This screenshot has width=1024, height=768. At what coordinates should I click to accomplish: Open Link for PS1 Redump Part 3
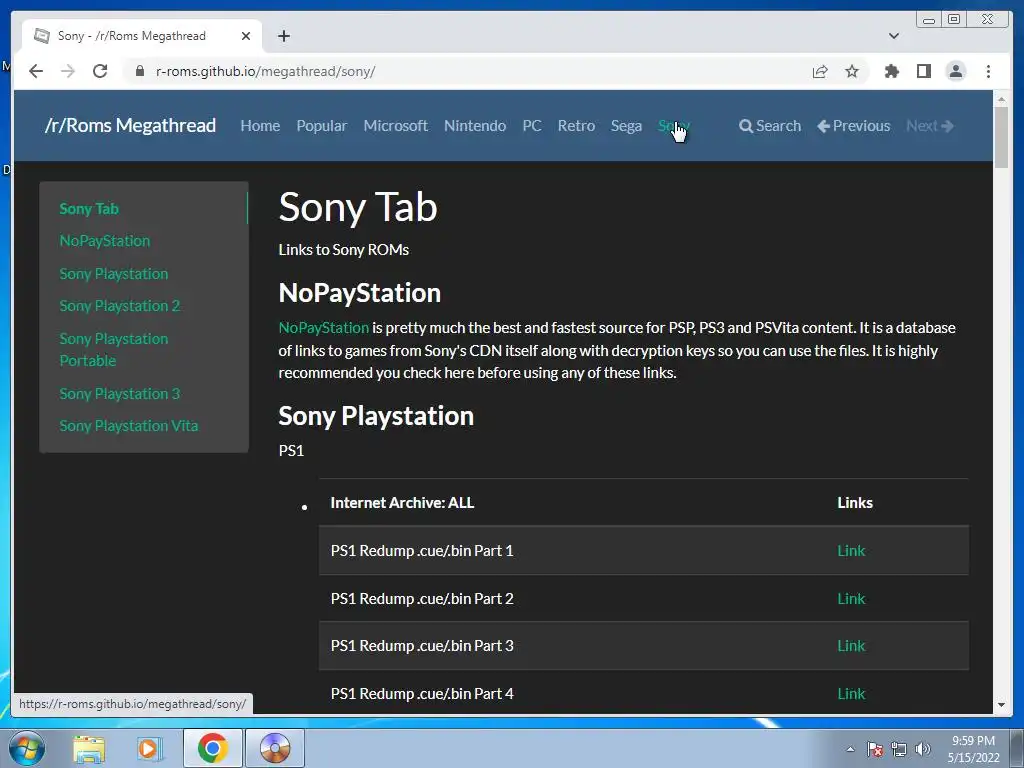pos(851,646)
